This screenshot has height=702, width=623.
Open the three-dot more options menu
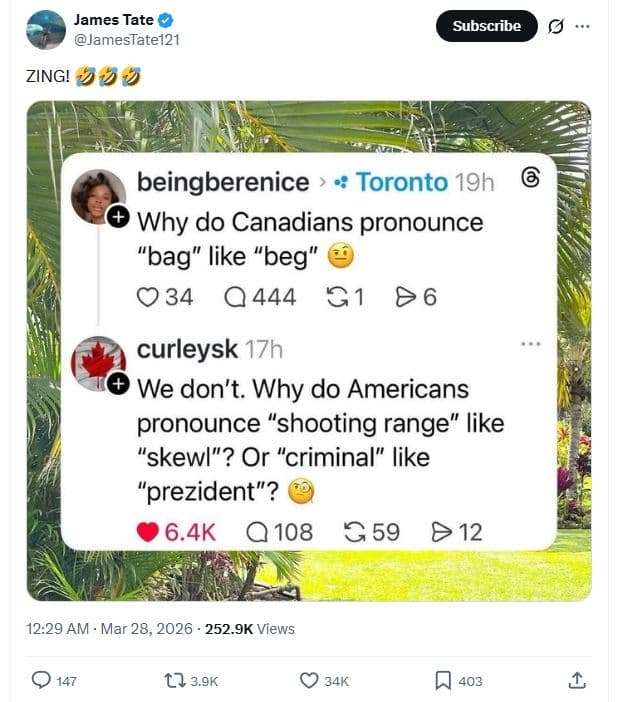(x=582, y=26)
